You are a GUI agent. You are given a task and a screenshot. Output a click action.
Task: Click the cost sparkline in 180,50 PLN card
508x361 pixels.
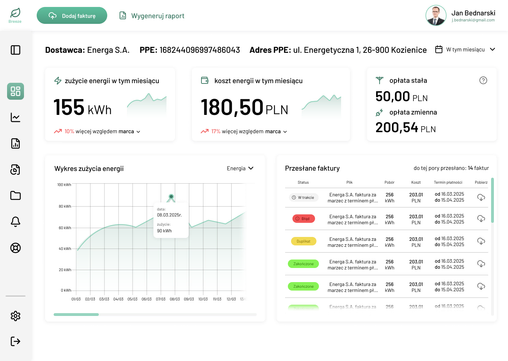(x=321, y=106)
